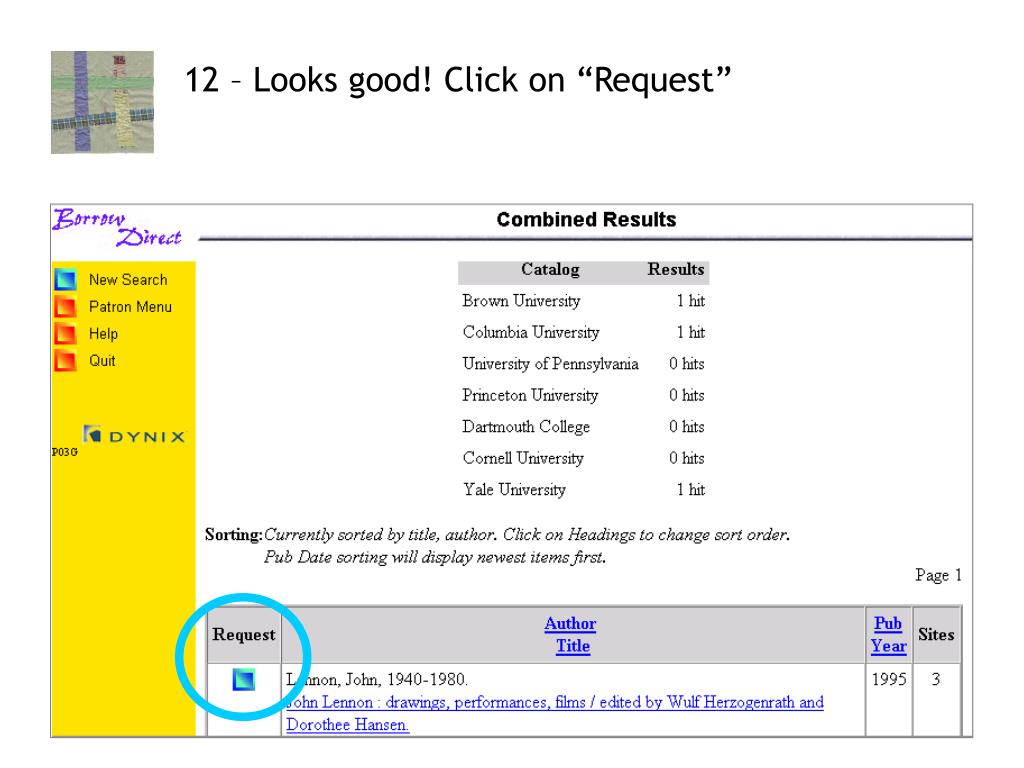
Task: Click the Dynix logo
Action: pyautogui.click(x=134, y=436)
